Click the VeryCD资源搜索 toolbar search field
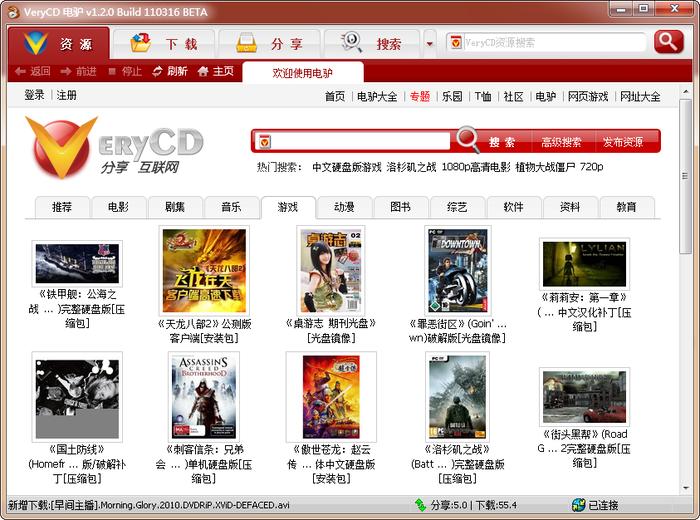 point(554,43)
